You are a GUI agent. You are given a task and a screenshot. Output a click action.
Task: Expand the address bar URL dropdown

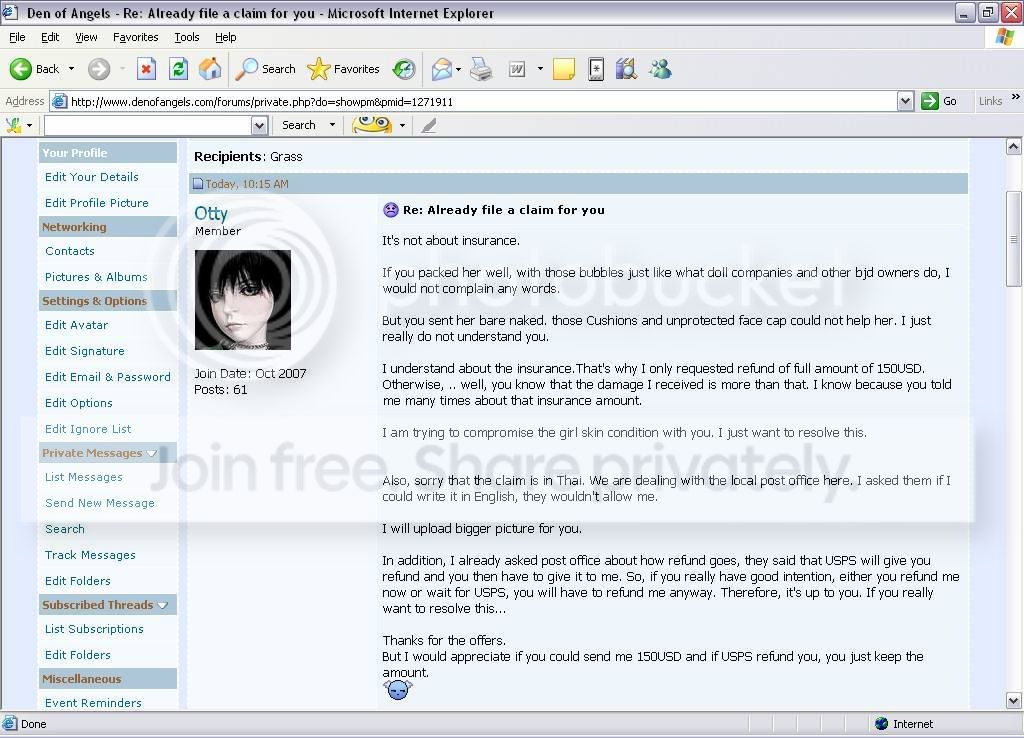point(905,101)
